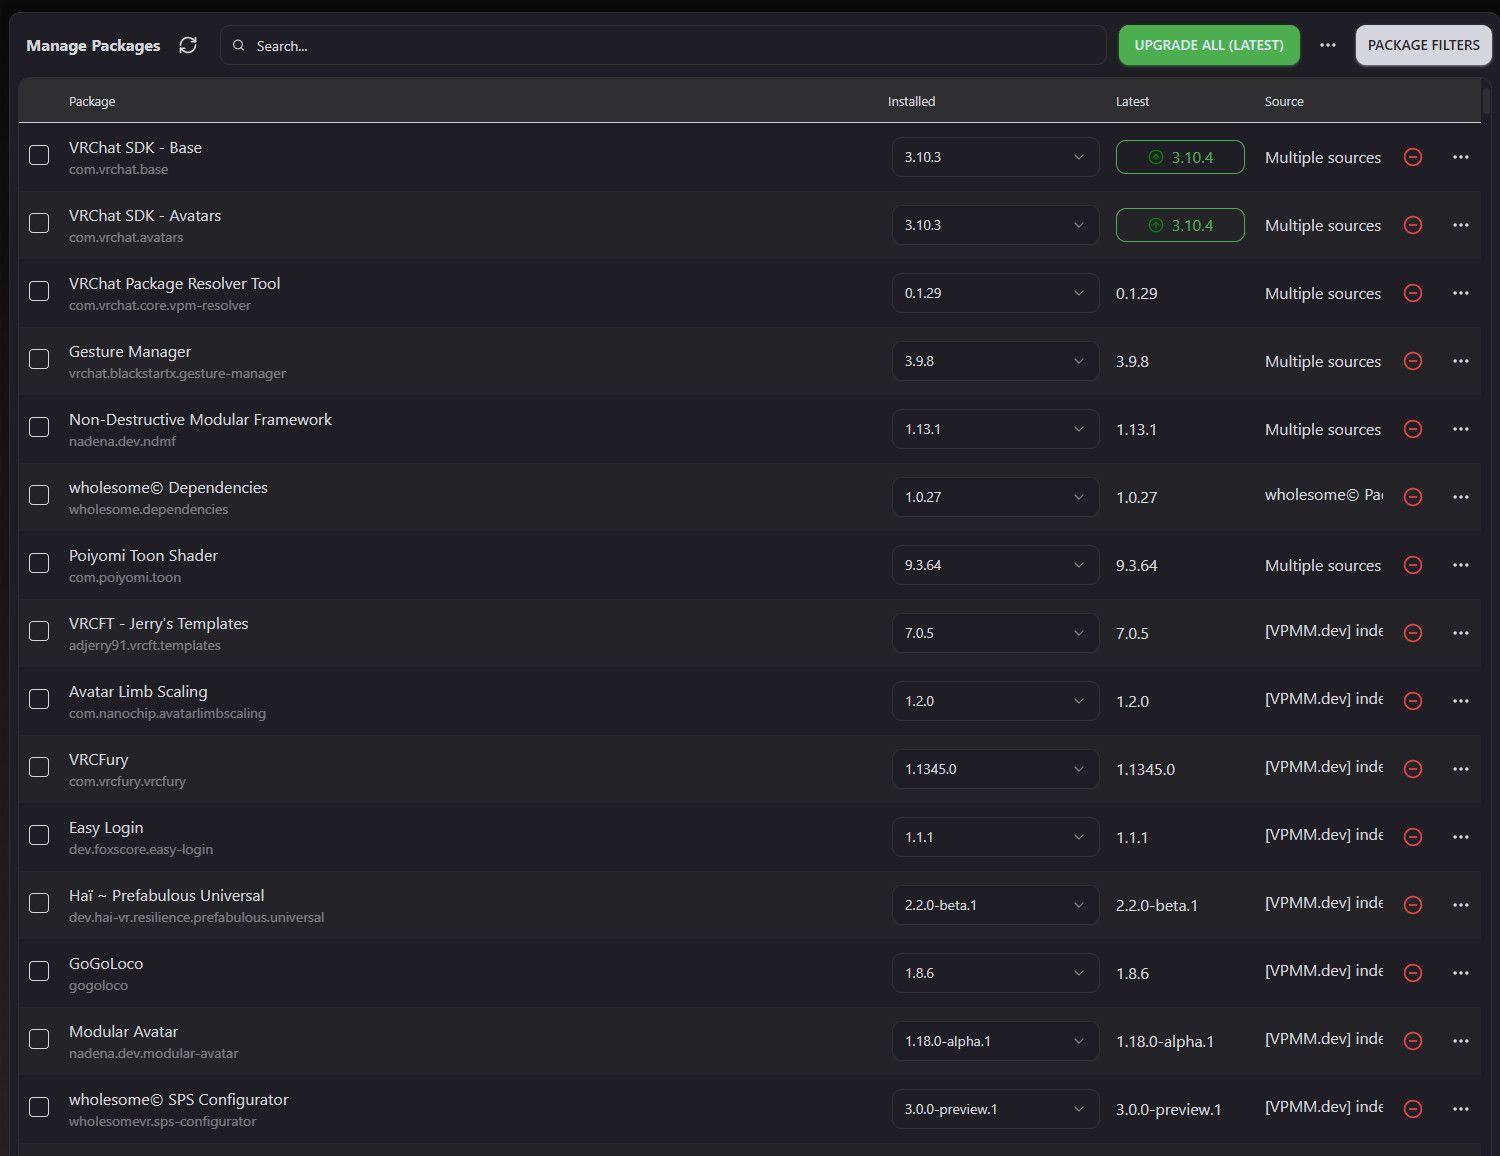The width and height of the screenshot is (1500, 1156).
Task: Open the Package Filters panel
Action: pyautogui.click(x=1423, y=45)
